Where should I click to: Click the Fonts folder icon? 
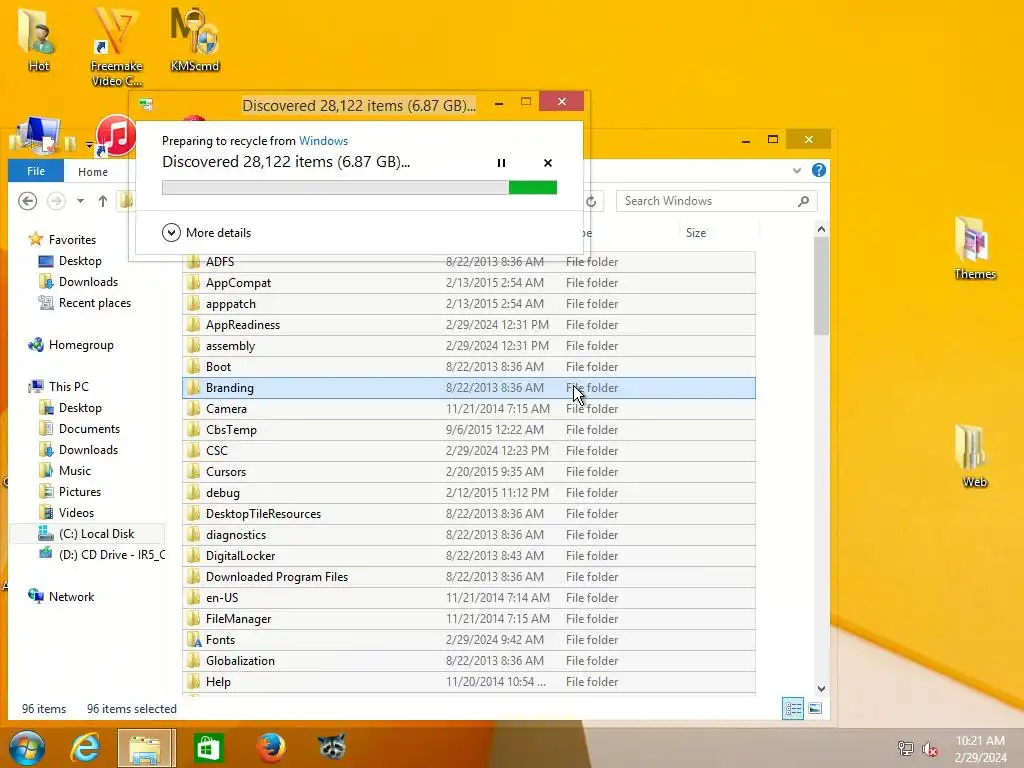pos(193,639)
